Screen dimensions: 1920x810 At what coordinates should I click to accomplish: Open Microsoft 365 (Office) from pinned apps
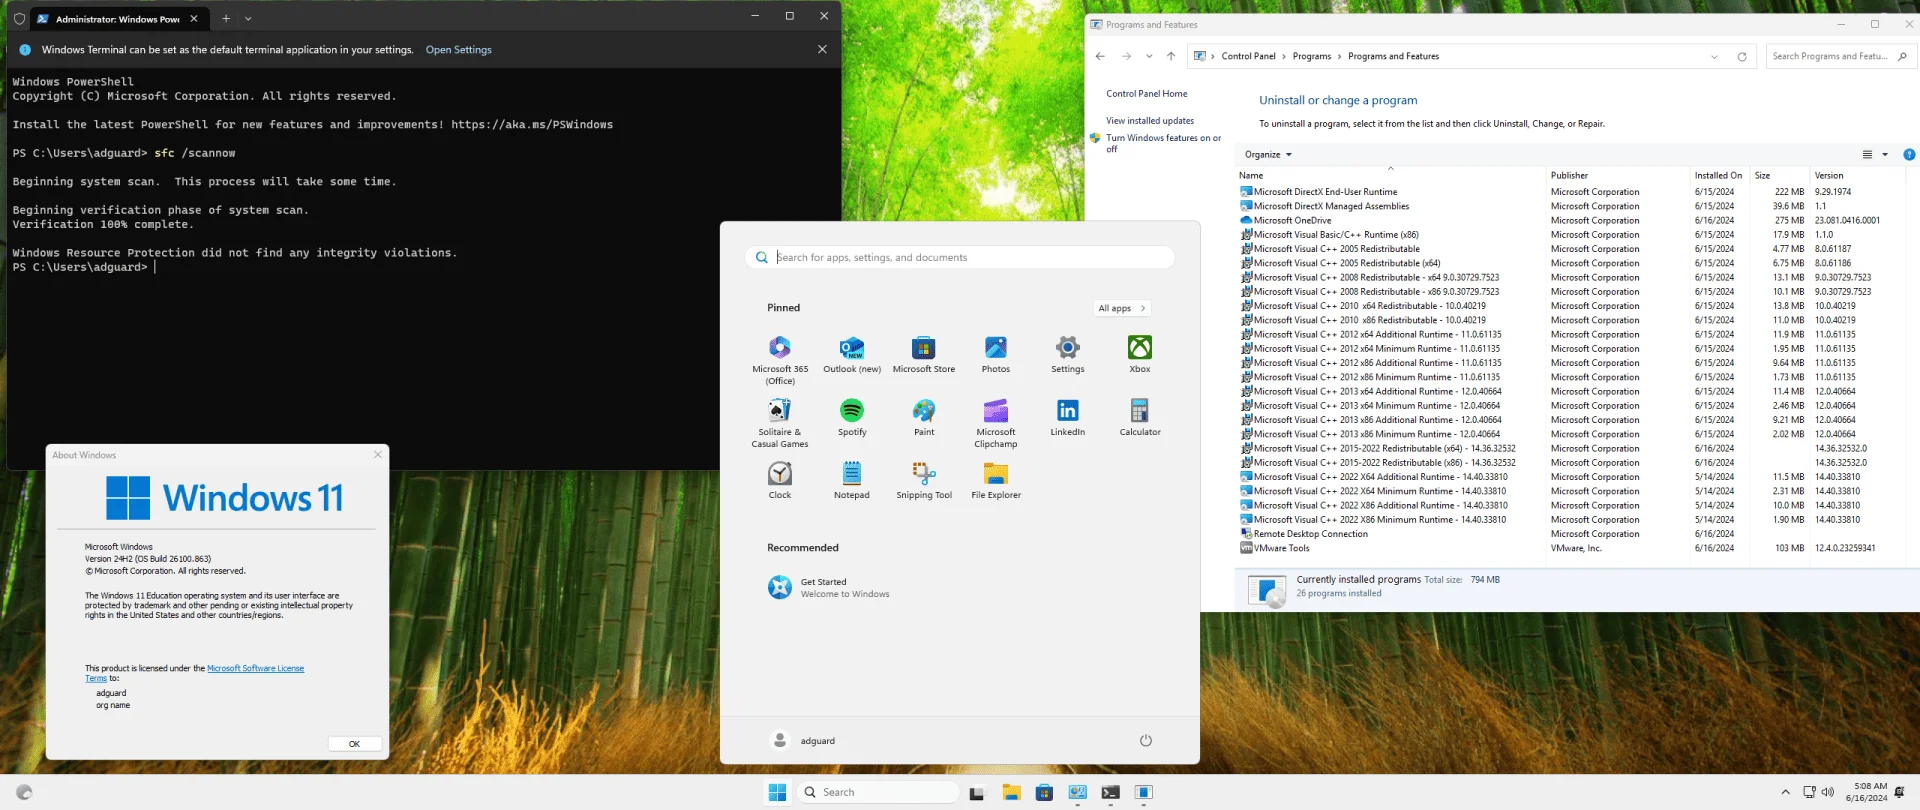point(780,359)
